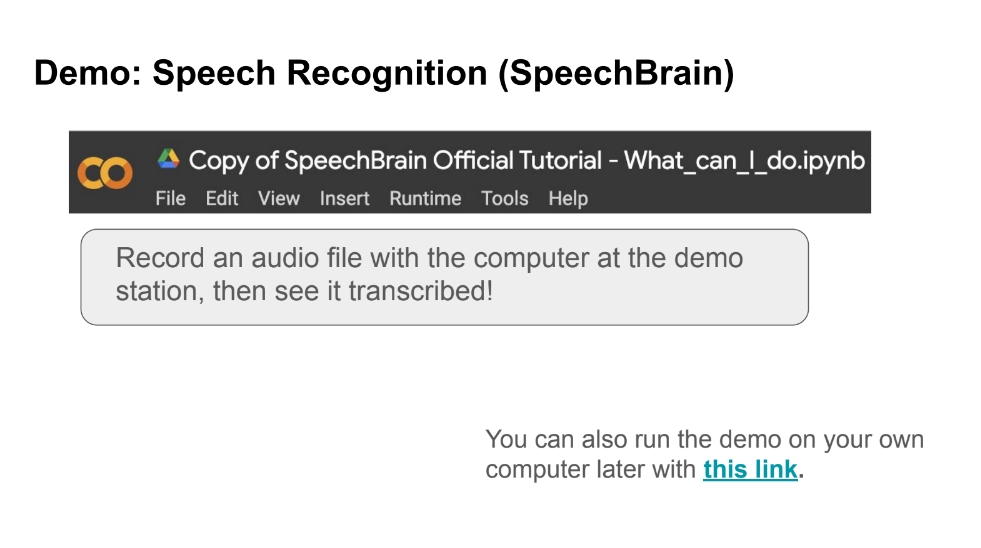This screenshot has width=981, height=548.
Task: Click the Colab CO logo
Action: click(x=104, y=173)
